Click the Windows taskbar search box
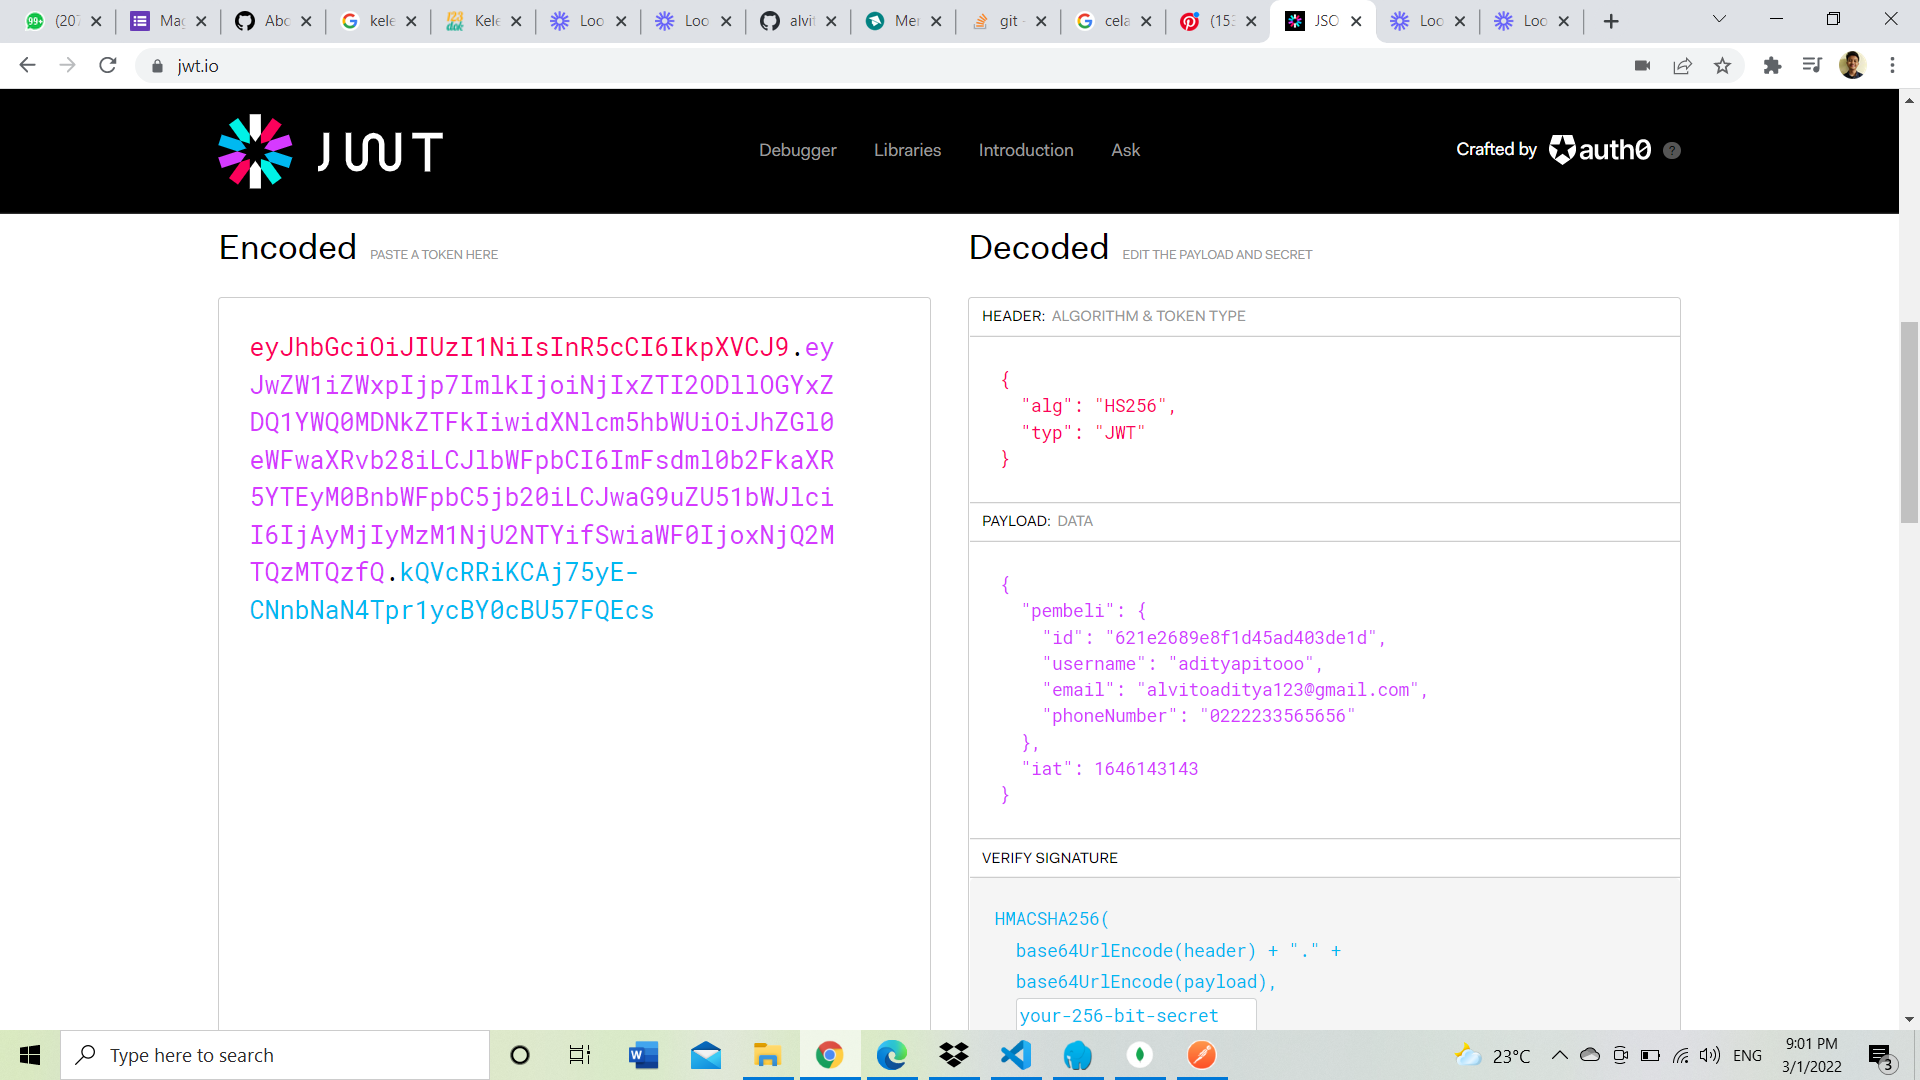Screen dimensions: 1920x1080 point(275,1055)
